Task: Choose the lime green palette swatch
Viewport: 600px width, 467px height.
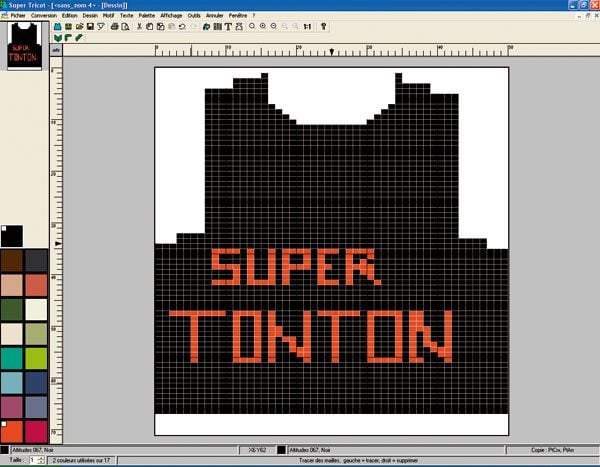Action: (36, 358)
